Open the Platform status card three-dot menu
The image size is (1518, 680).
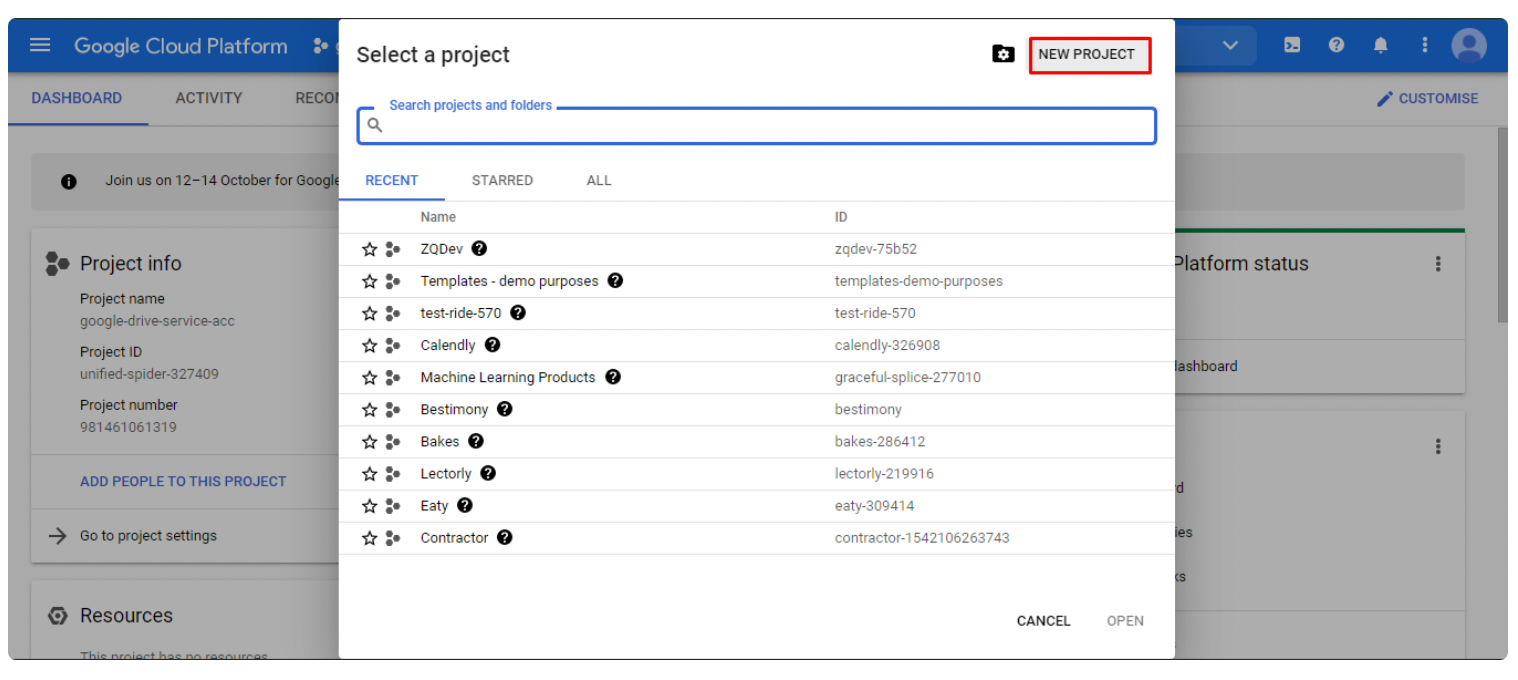pyautogui.click(x=1438, y=264)
